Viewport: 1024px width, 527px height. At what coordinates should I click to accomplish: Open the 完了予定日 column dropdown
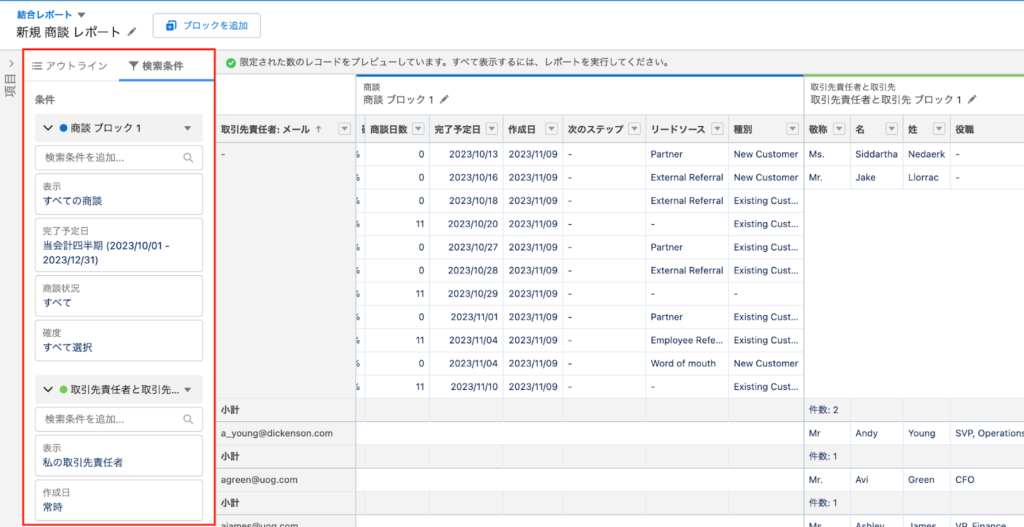491,129
